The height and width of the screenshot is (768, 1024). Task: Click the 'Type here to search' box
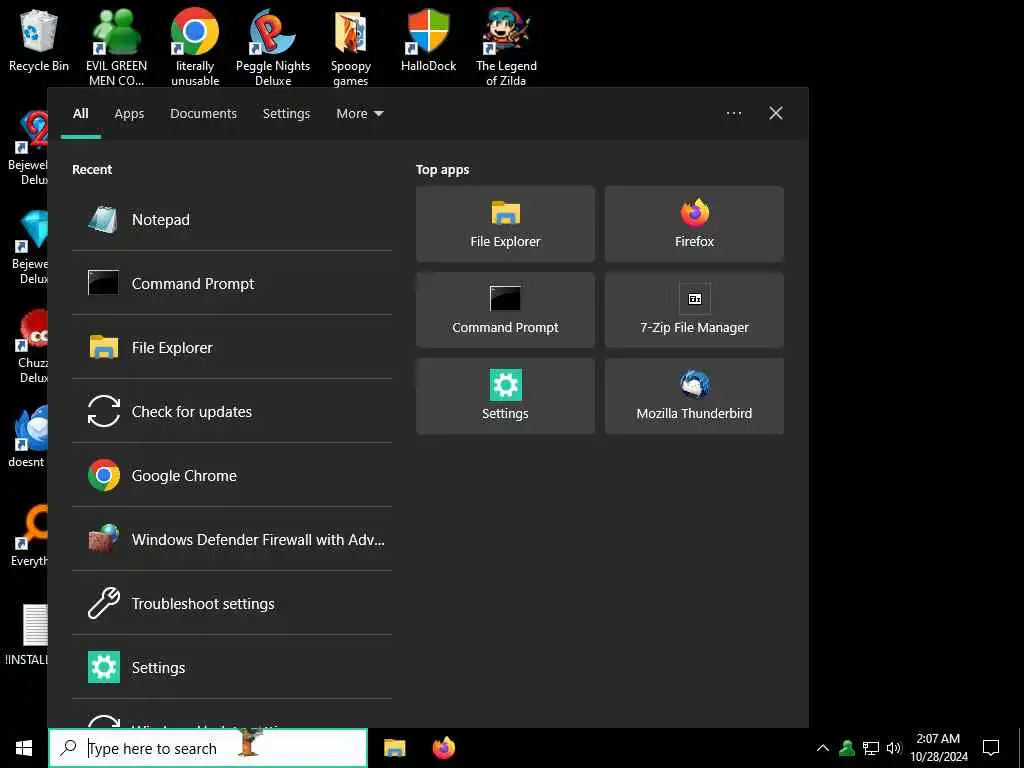[x=208, y=748]
